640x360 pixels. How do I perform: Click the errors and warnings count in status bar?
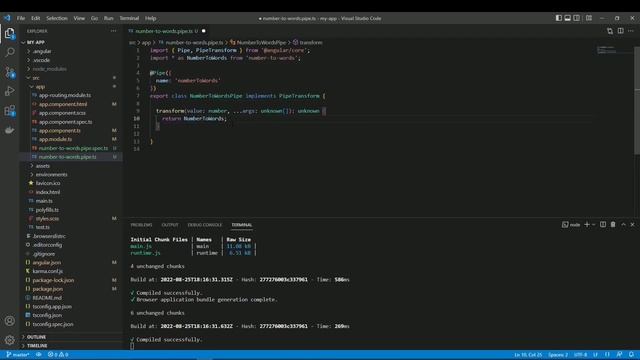[58, 355]
